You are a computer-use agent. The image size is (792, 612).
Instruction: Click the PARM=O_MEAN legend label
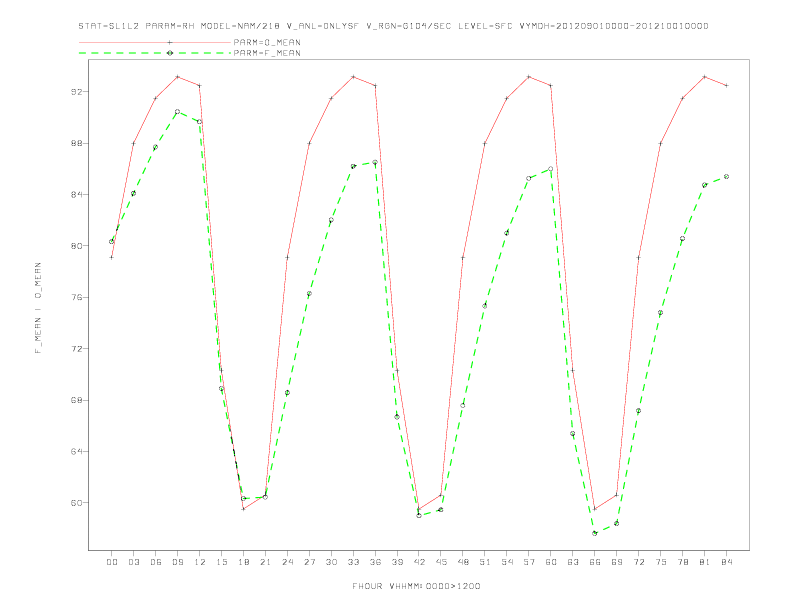point(267,42)
